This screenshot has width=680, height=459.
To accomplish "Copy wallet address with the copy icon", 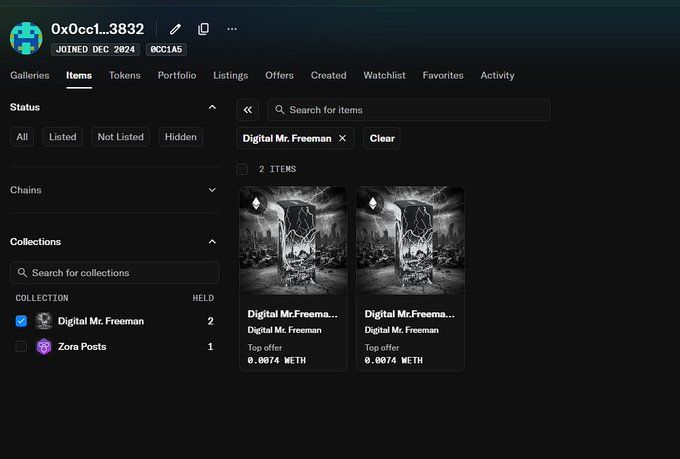I will 203,29.
